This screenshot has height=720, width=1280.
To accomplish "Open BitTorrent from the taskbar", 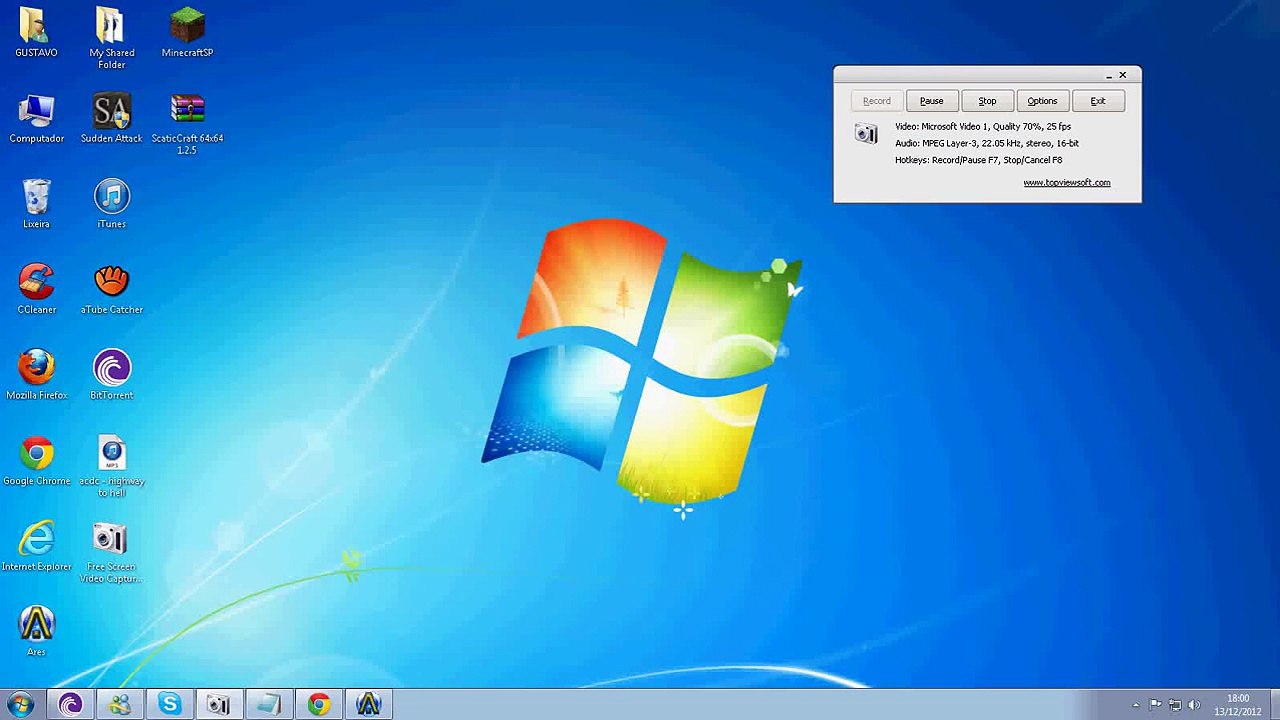I will (x=70, y=705).
